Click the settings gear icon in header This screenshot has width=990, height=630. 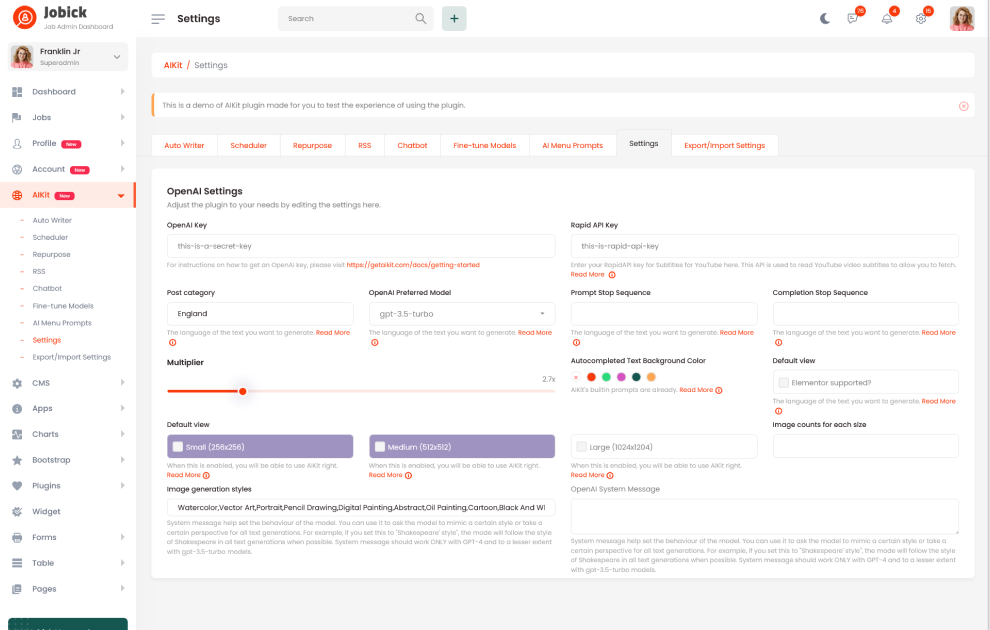[x=921, y=18]
